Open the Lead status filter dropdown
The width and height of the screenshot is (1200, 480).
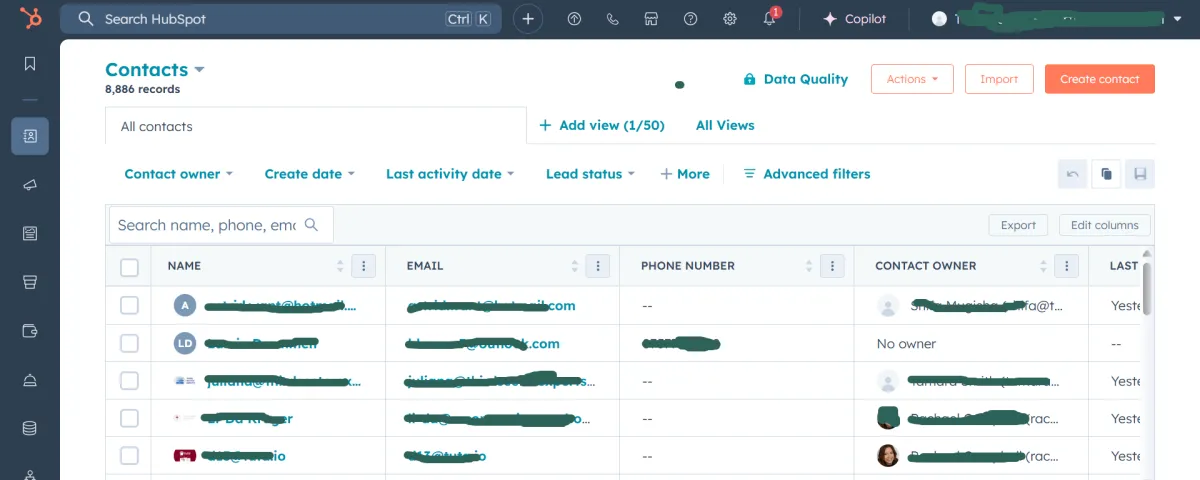(x=590, y=174)
